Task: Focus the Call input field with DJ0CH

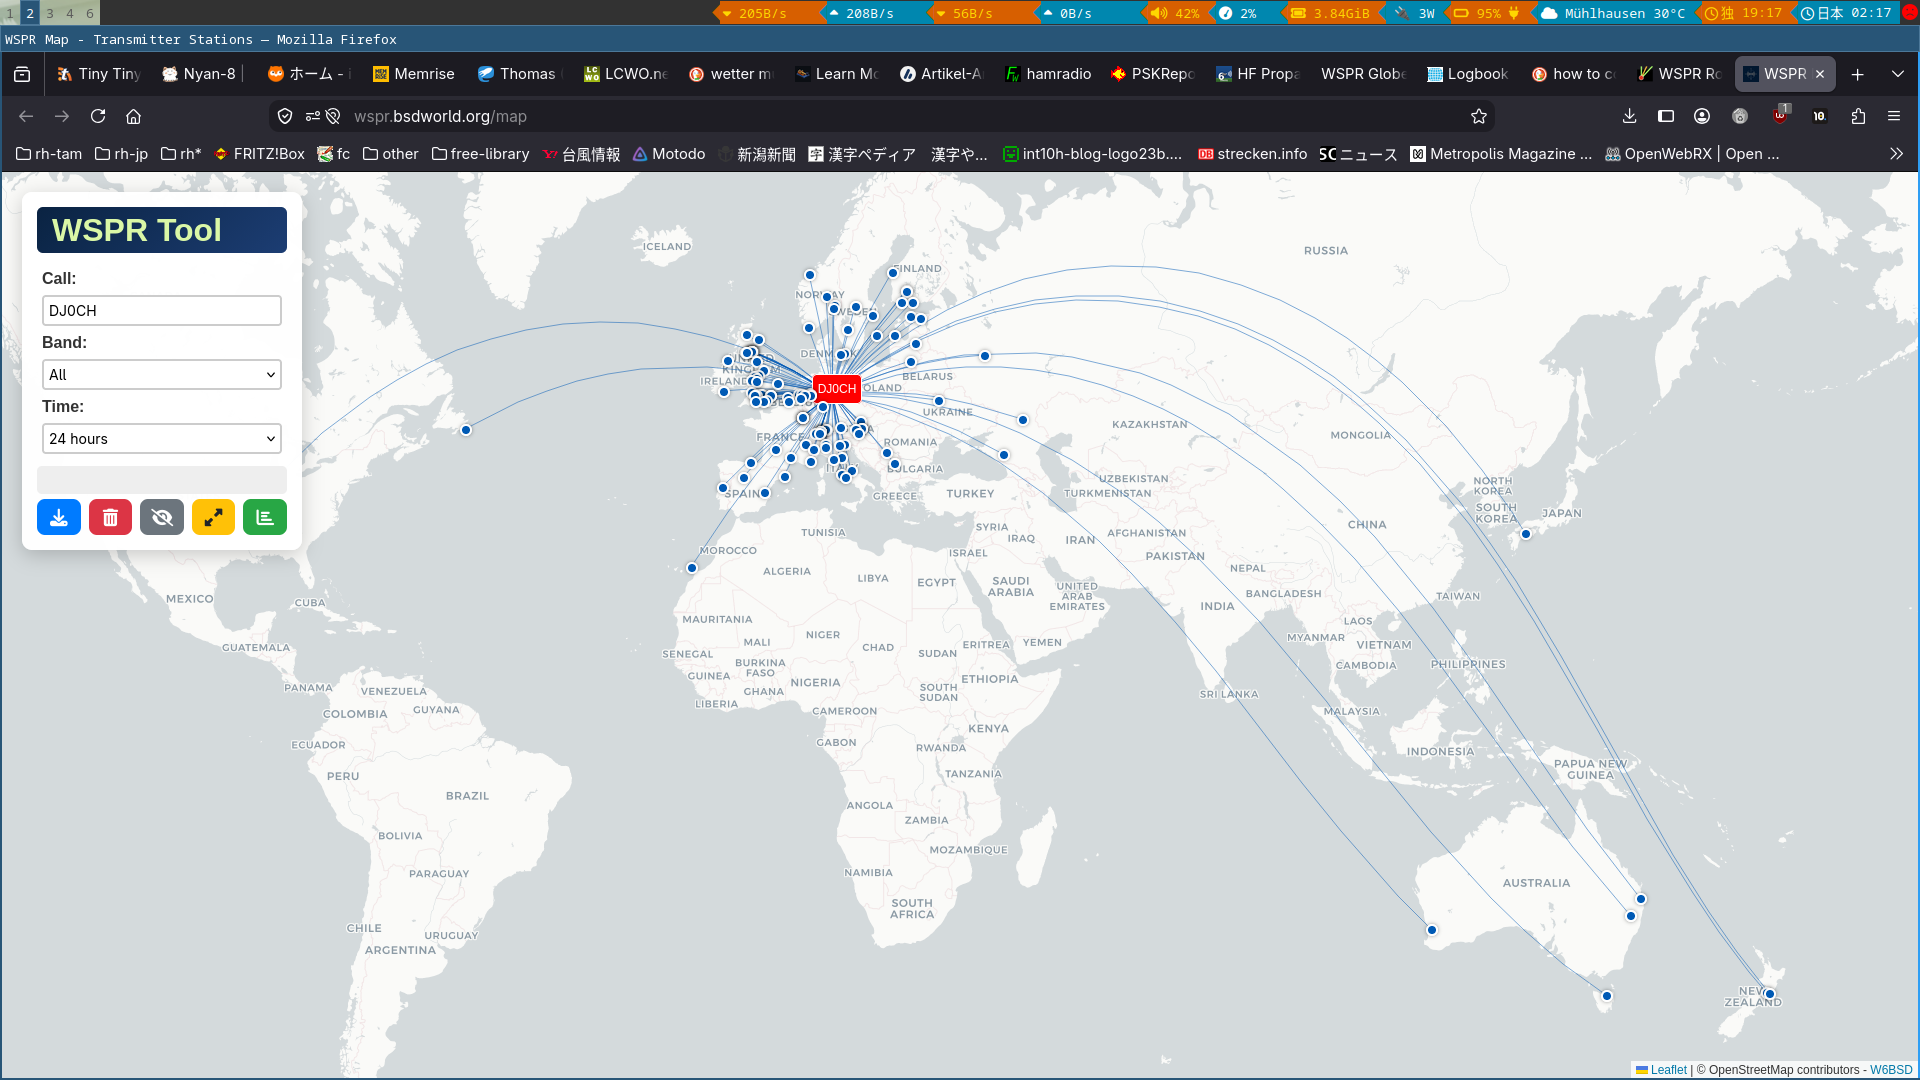Action: coord(162,311)
